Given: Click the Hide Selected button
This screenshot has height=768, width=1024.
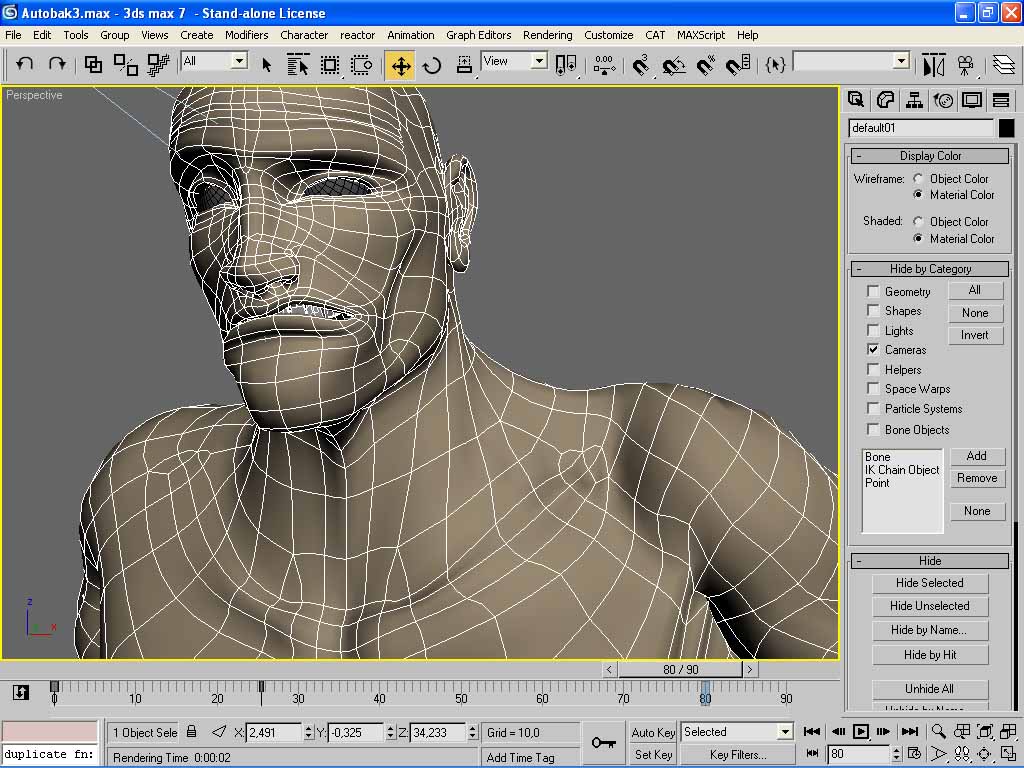Looking at the screenshot, I should tap(929, 583).
